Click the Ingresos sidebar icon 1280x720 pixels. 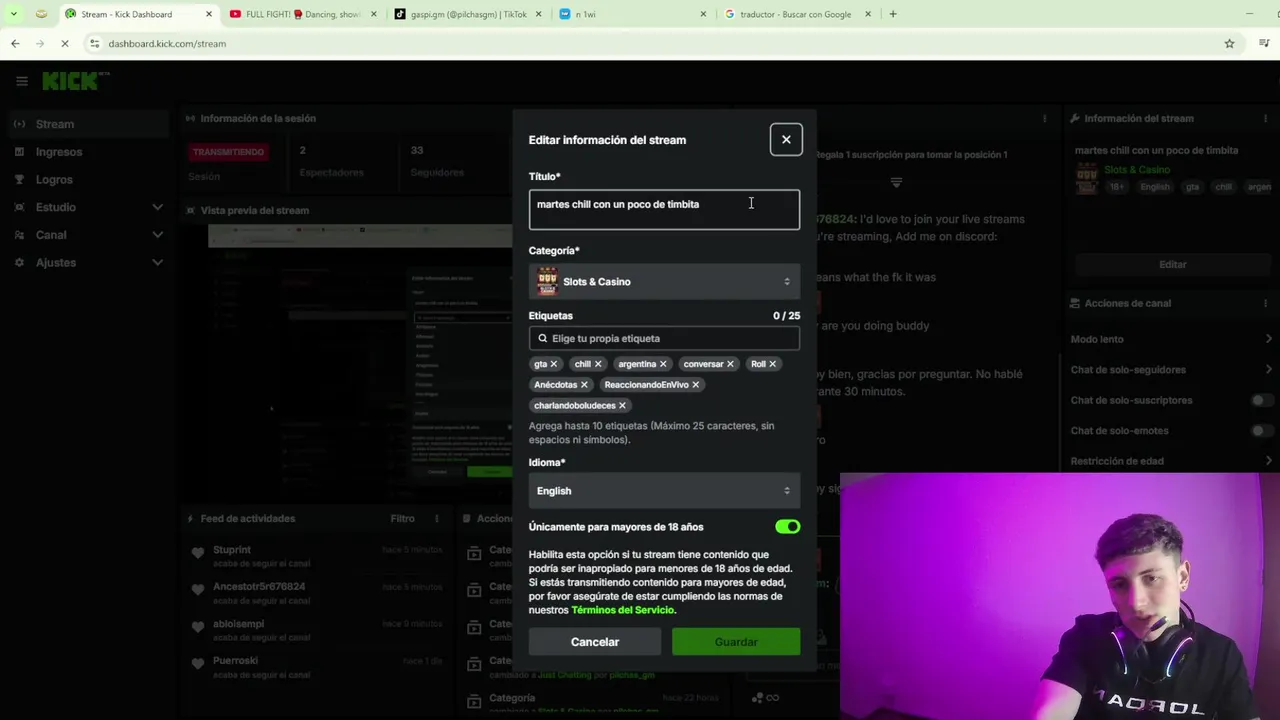19,152
